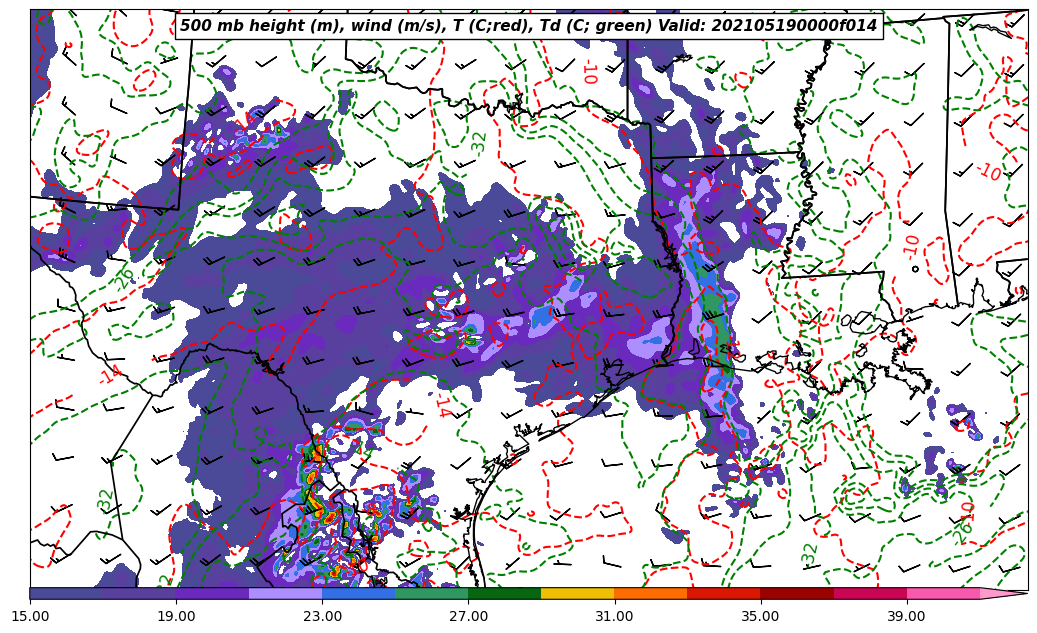Select the light green colorbar segment
This screenshot has height=633, width=1037.
coord(431,593)
